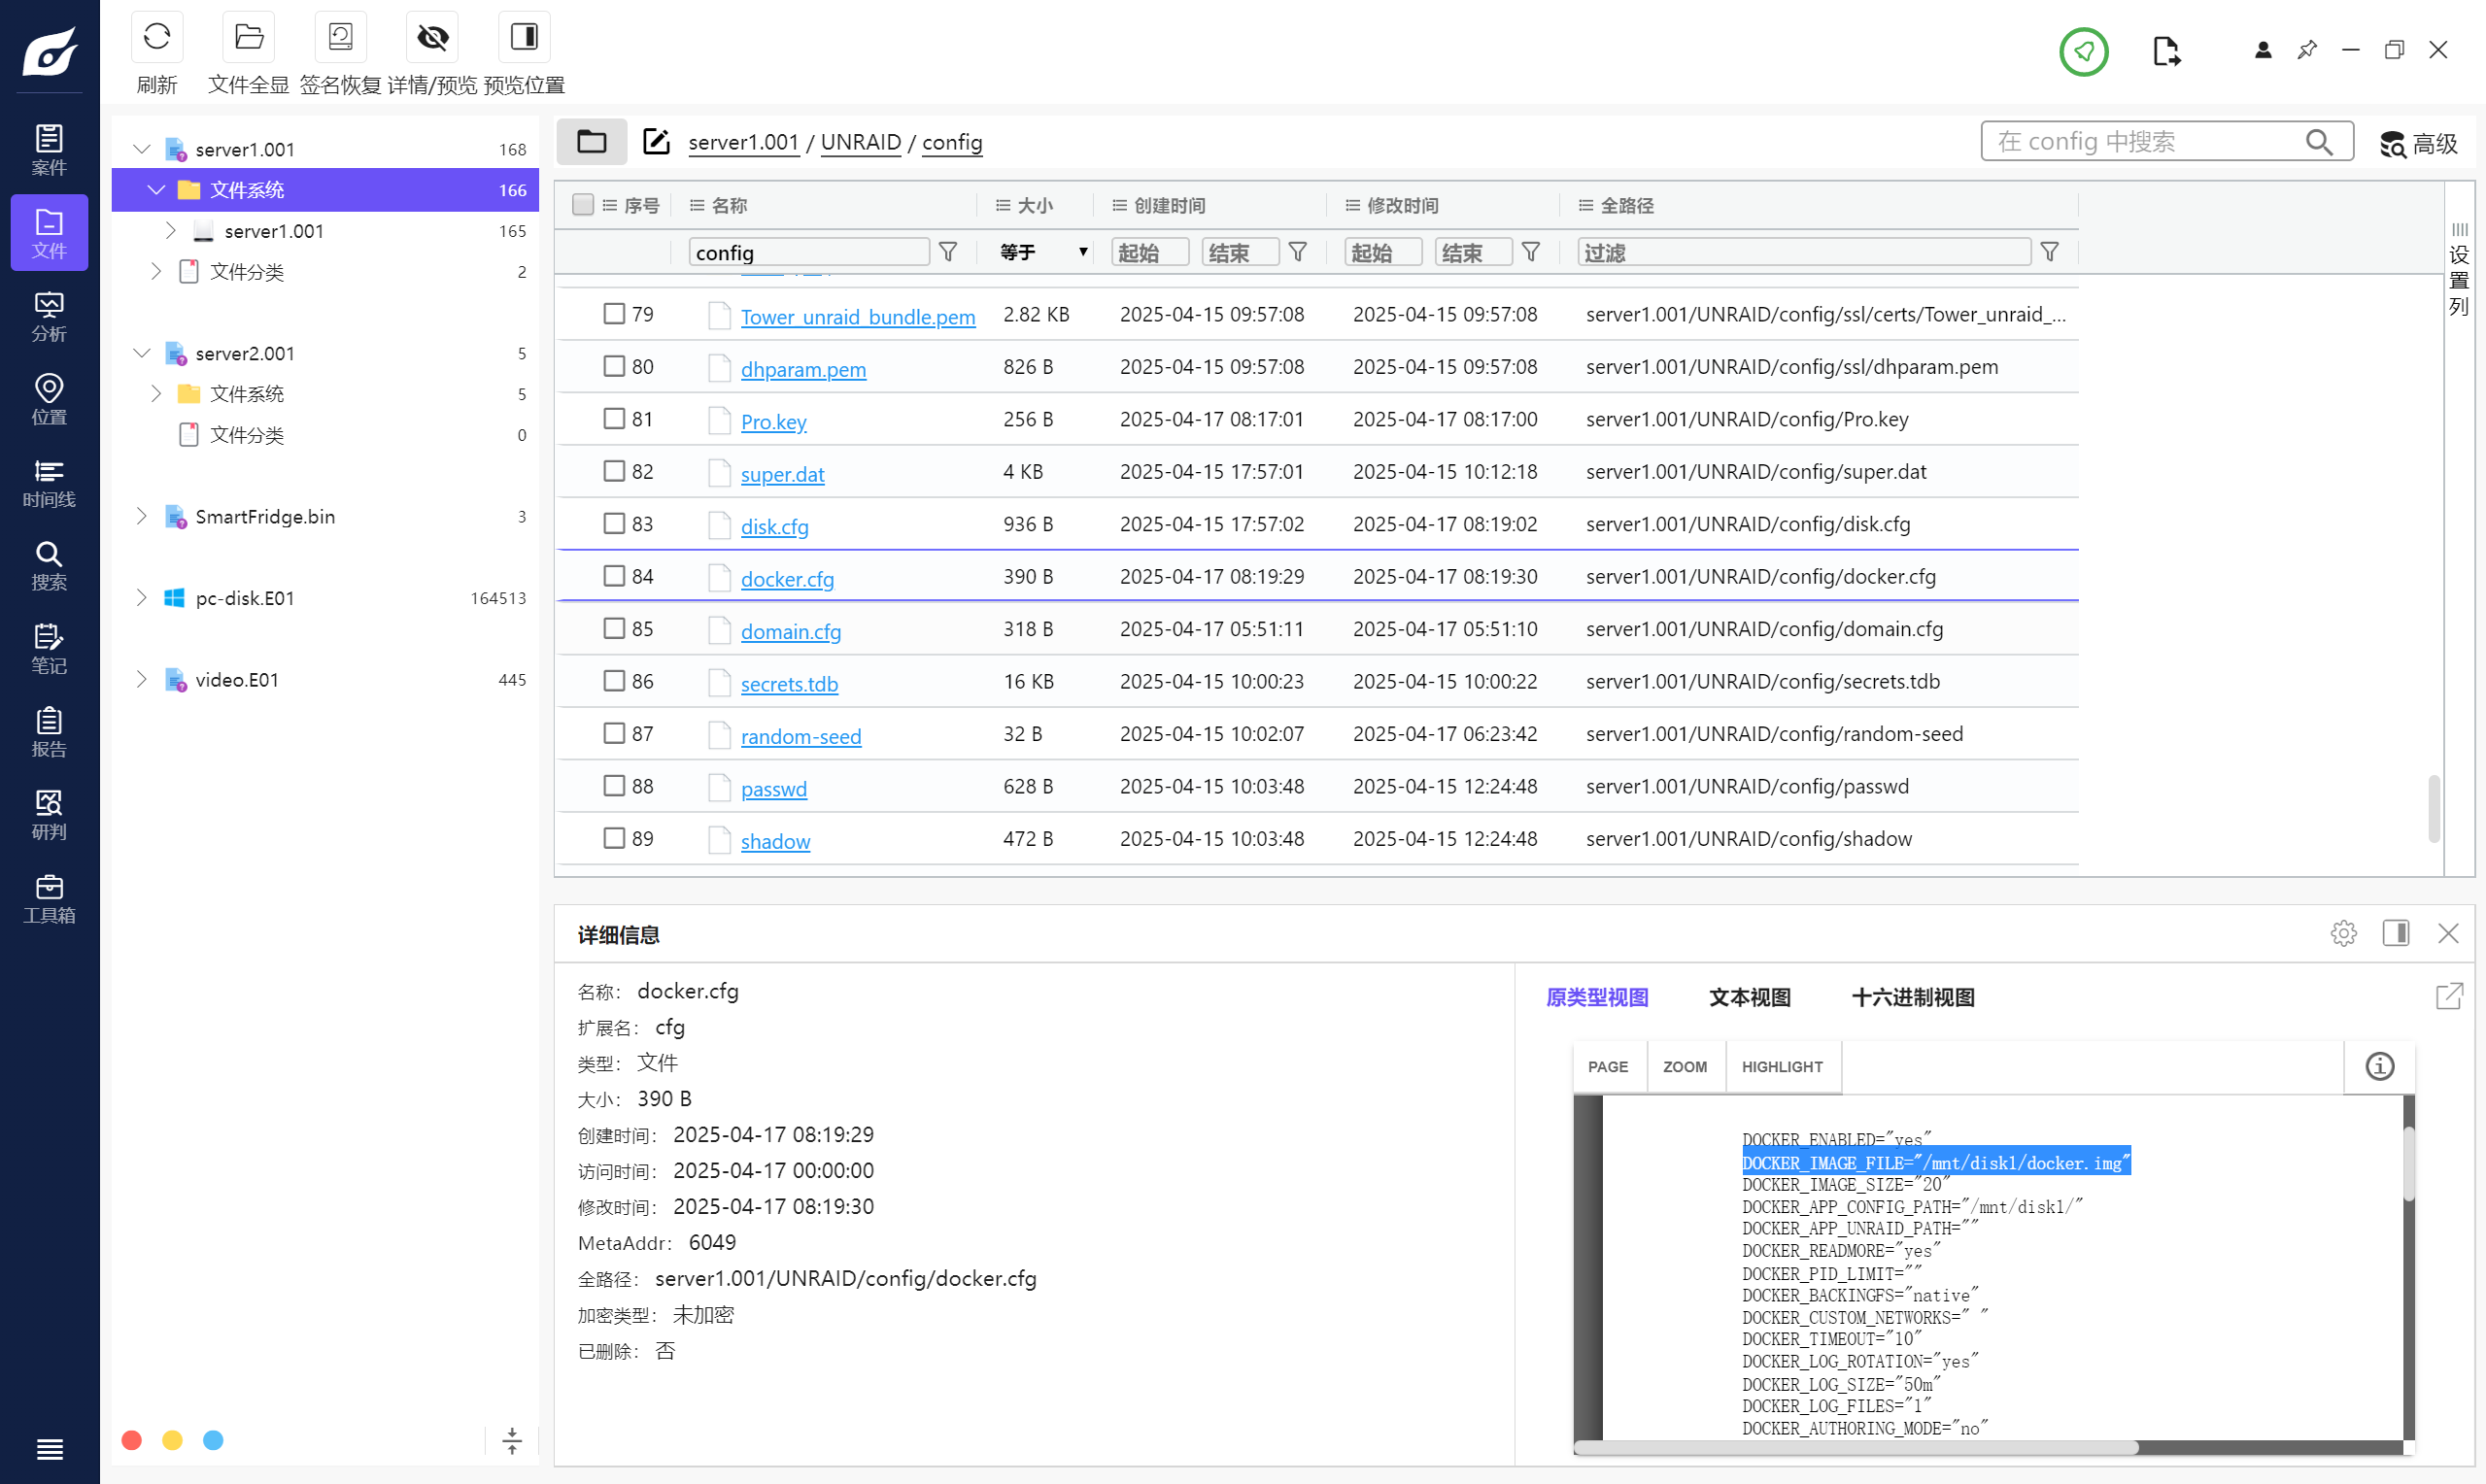2486x1484 pixels.
Task: Click the 全路径 filter funnel icon
Action: point(2050,252)
